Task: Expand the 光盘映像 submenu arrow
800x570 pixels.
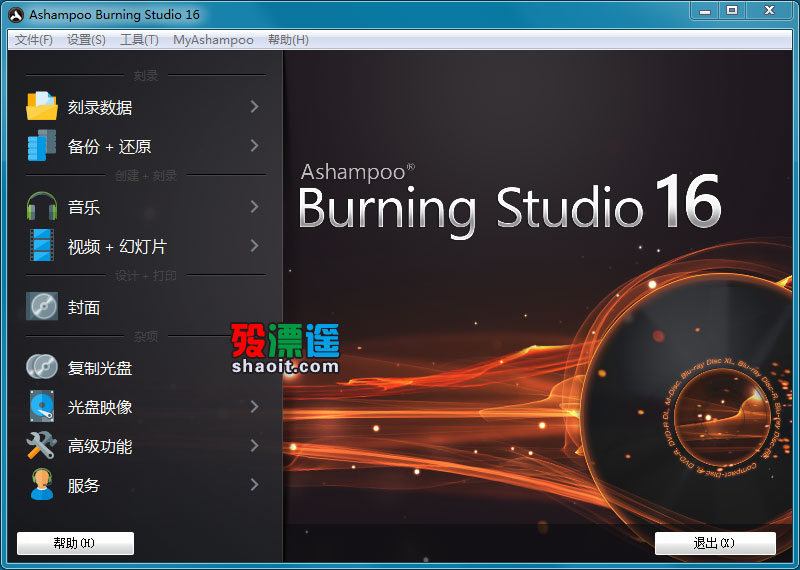Action: point(254,407)
